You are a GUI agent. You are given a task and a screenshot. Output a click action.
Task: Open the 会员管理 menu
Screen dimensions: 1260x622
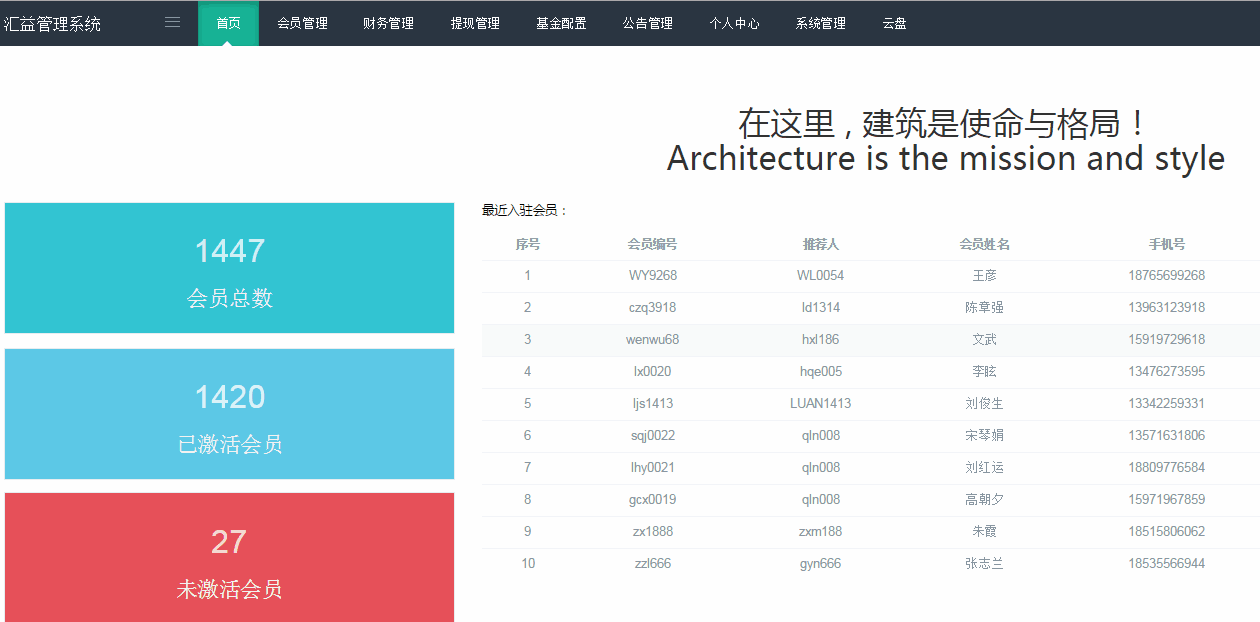[x=302, y=23]
